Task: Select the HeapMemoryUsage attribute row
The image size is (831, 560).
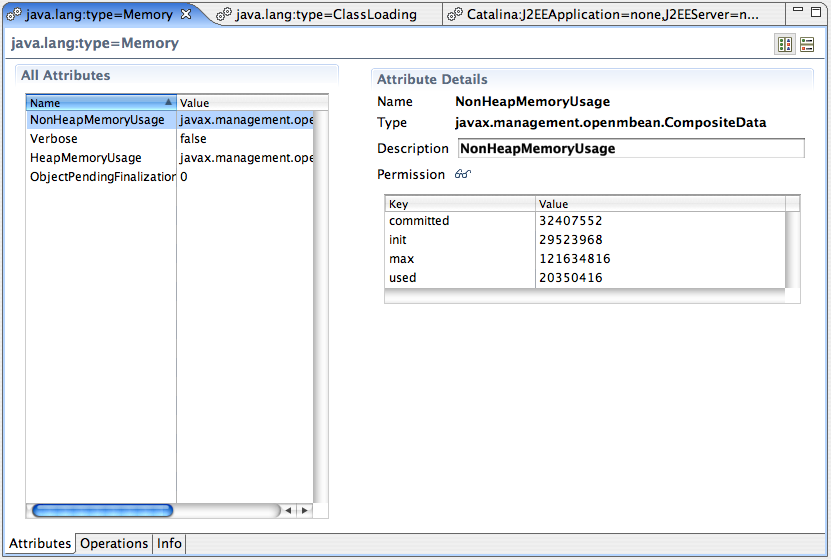Action: click(x=86, y=158)
